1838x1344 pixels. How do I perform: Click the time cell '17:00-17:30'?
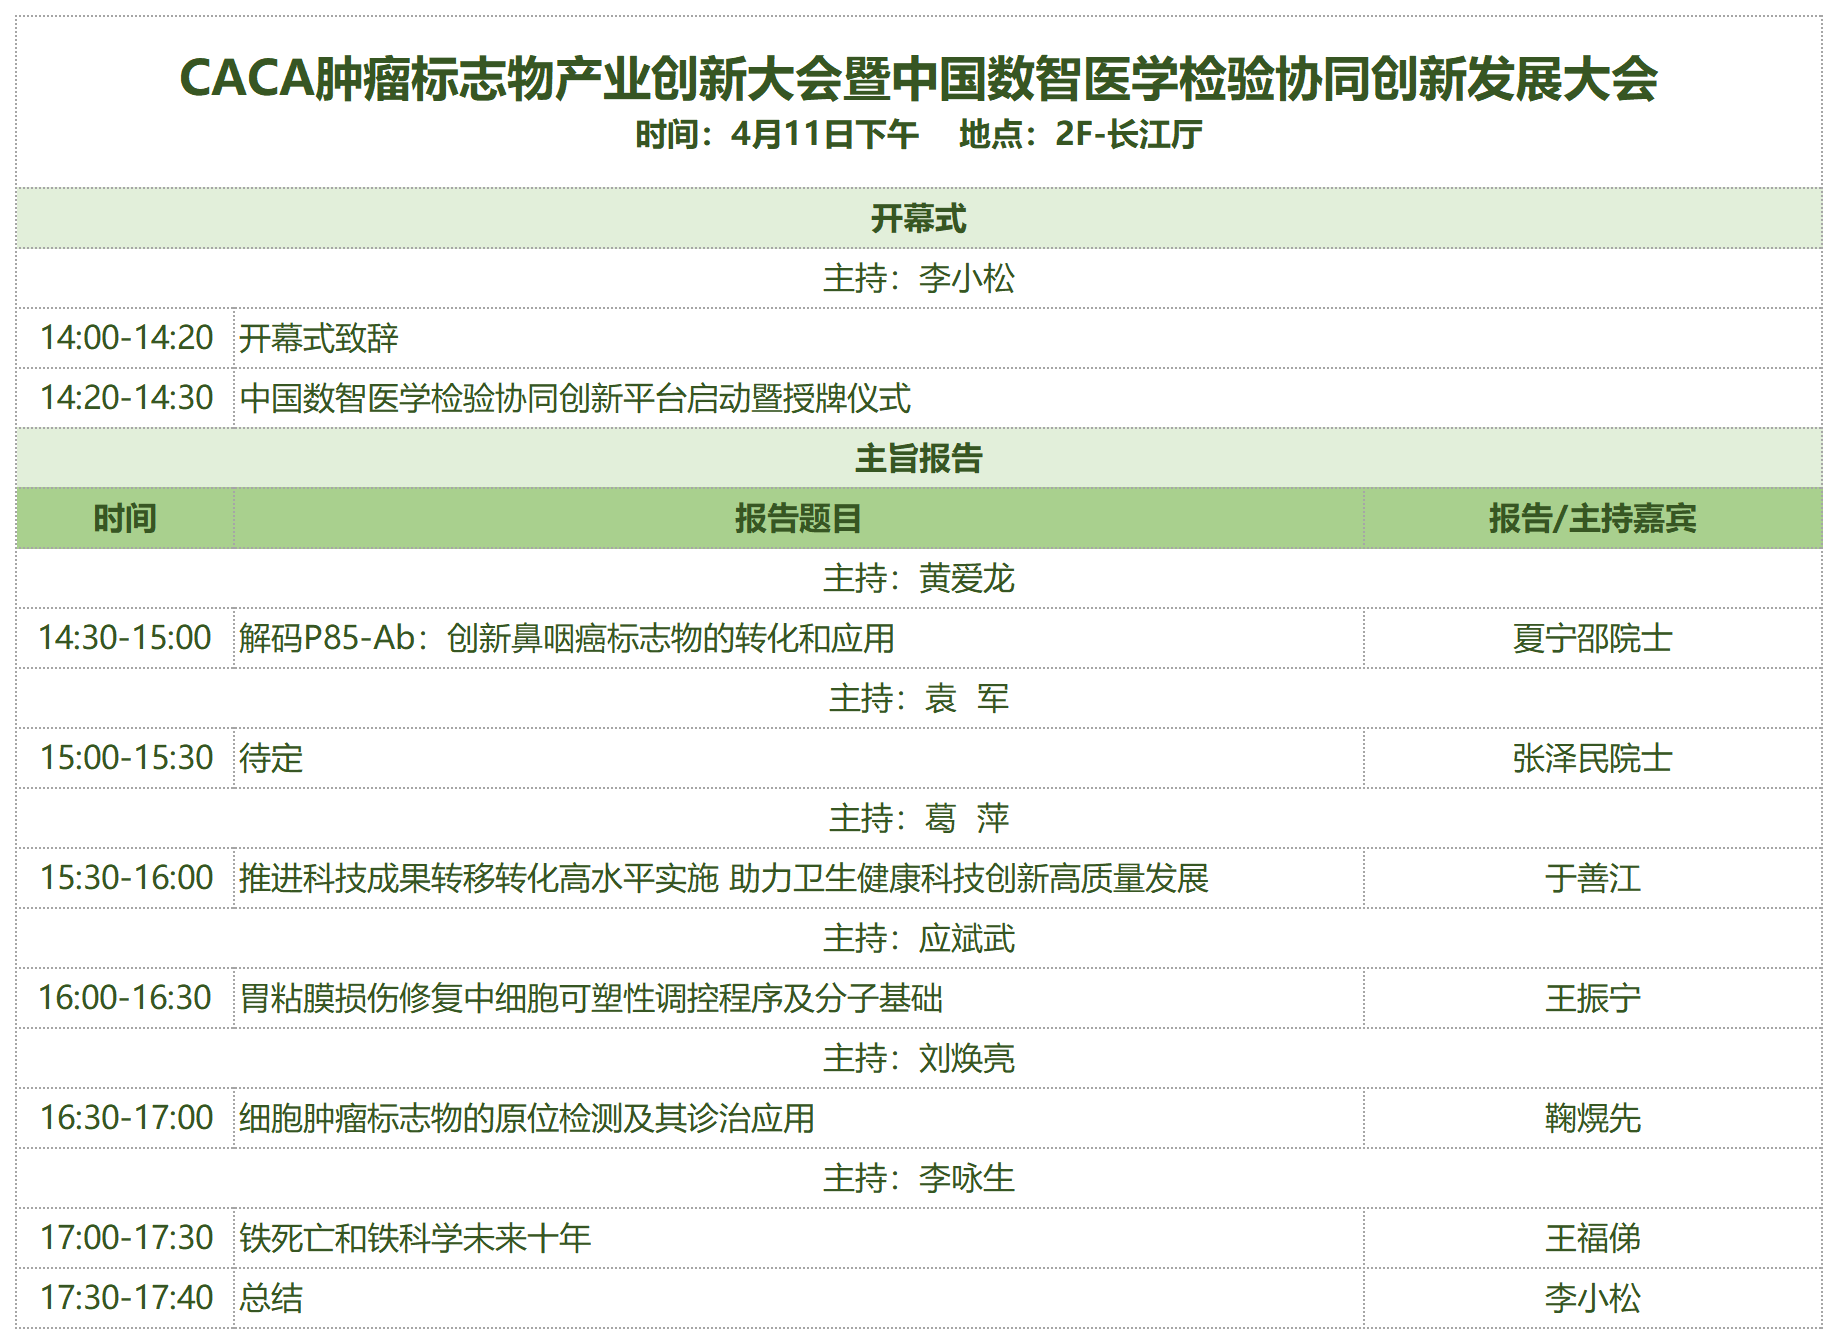pos(126,1238)
